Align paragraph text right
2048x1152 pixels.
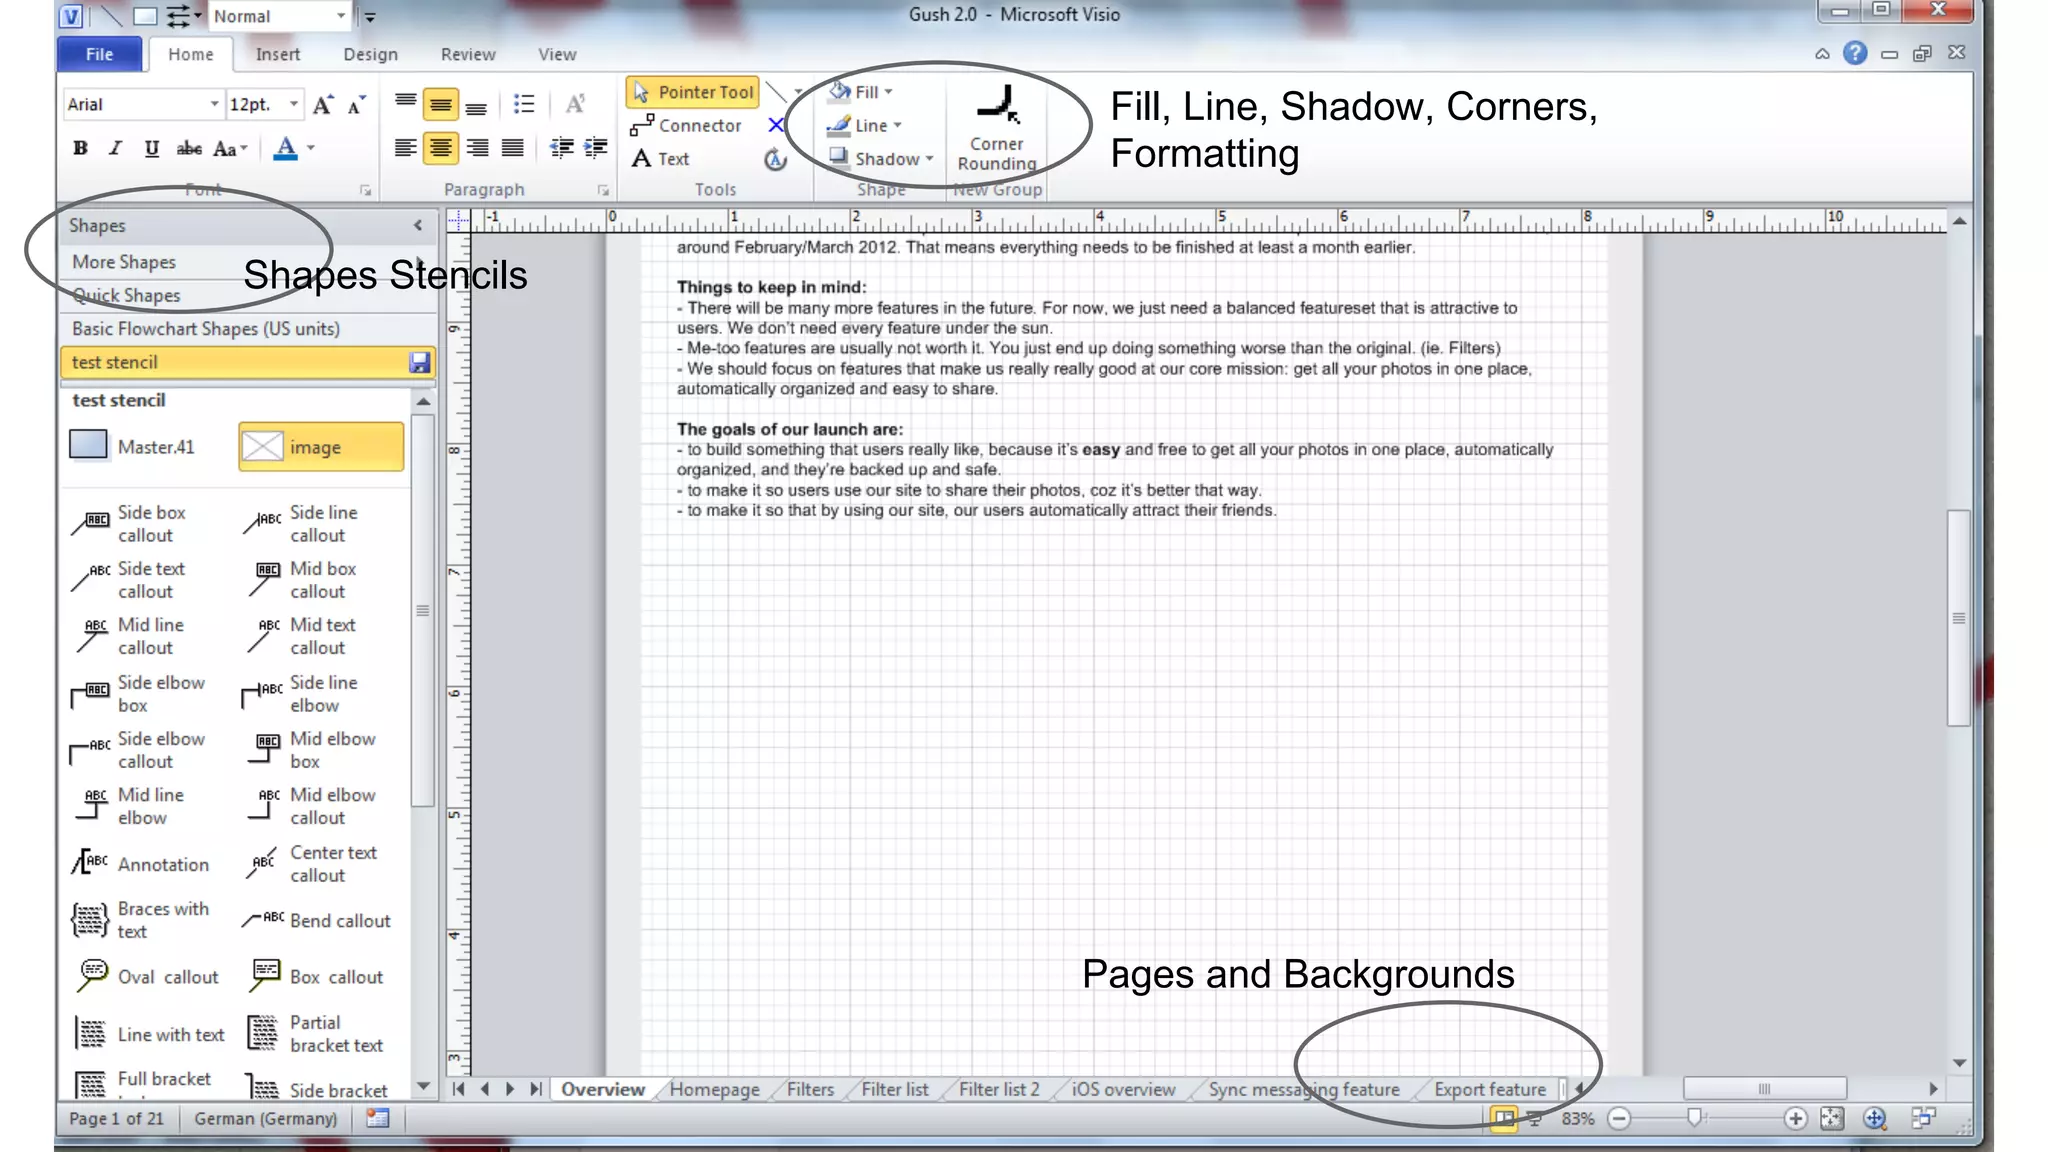pos(478,148)
